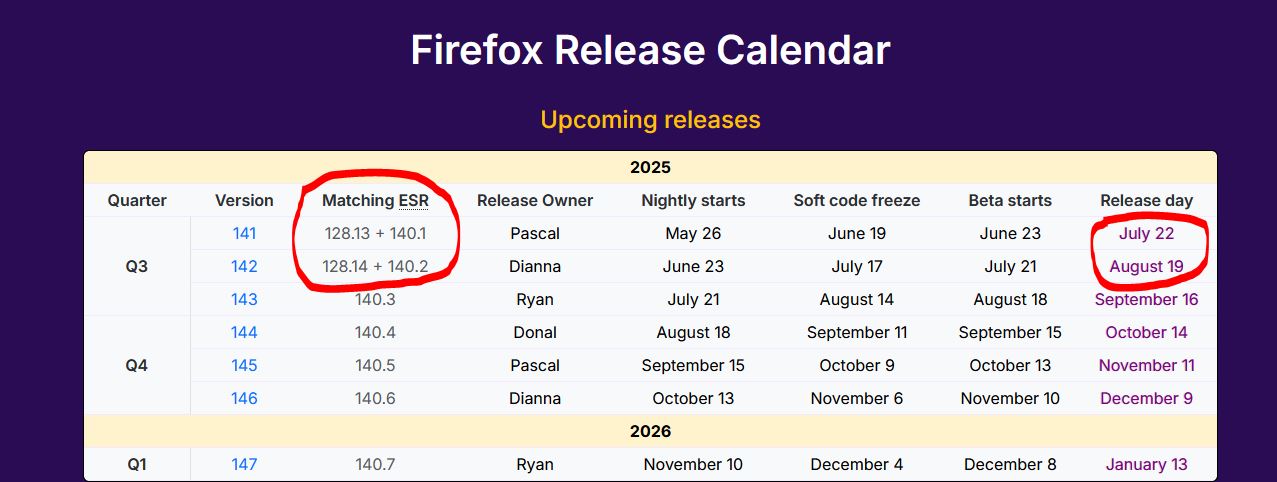This screenshot has width=1277, height=482.
Task: Select the version 145 link
Action: 244,366
